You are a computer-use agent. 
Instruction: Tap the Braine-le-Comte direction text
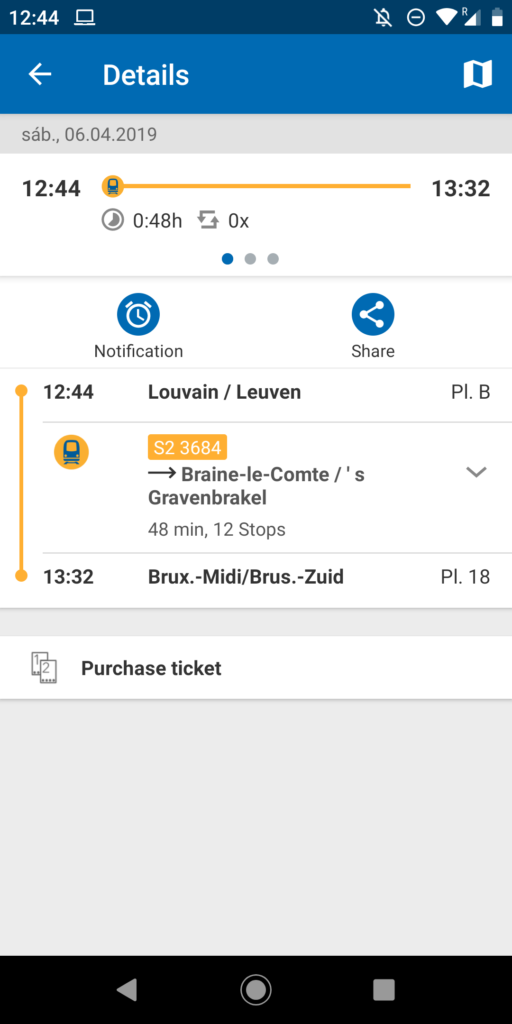(x=256, y=487)
